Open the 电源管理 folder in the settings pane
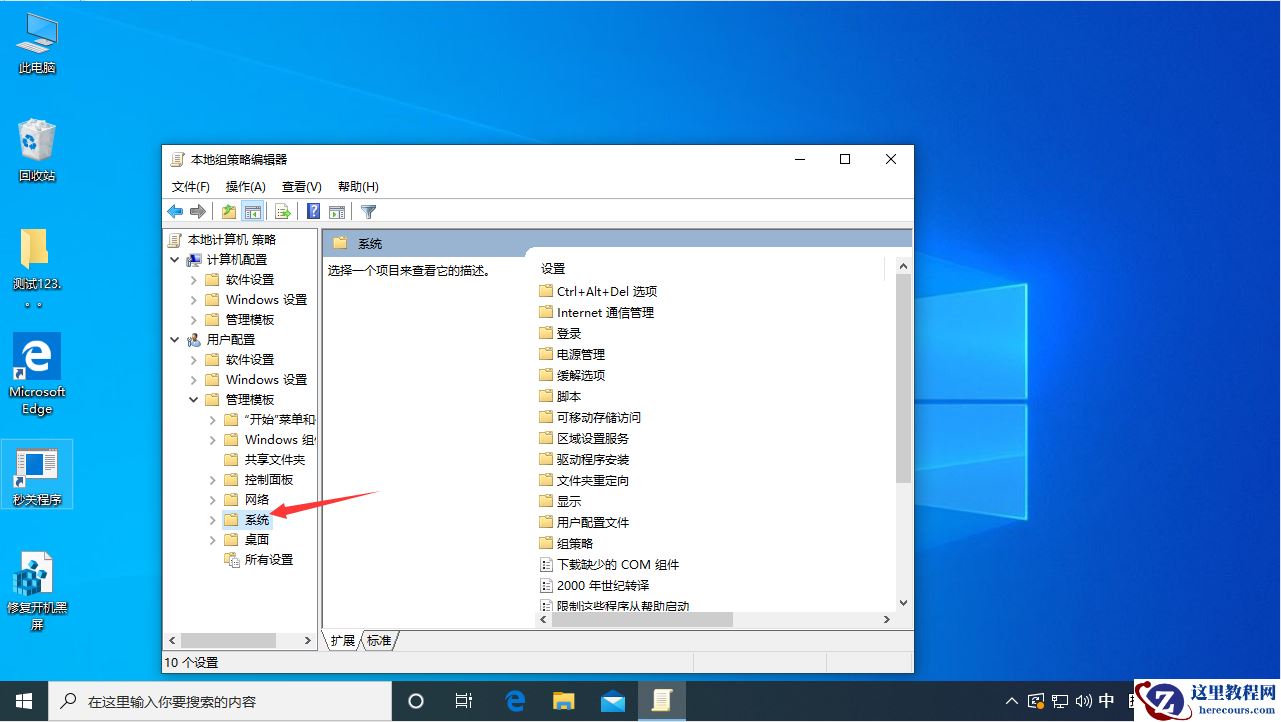1281x722 pixels. [580, 353]
